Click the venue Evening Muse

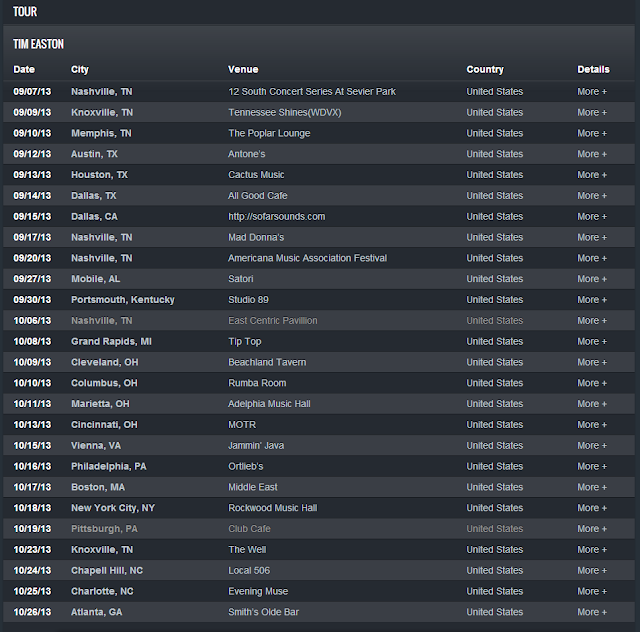(258, 591)
